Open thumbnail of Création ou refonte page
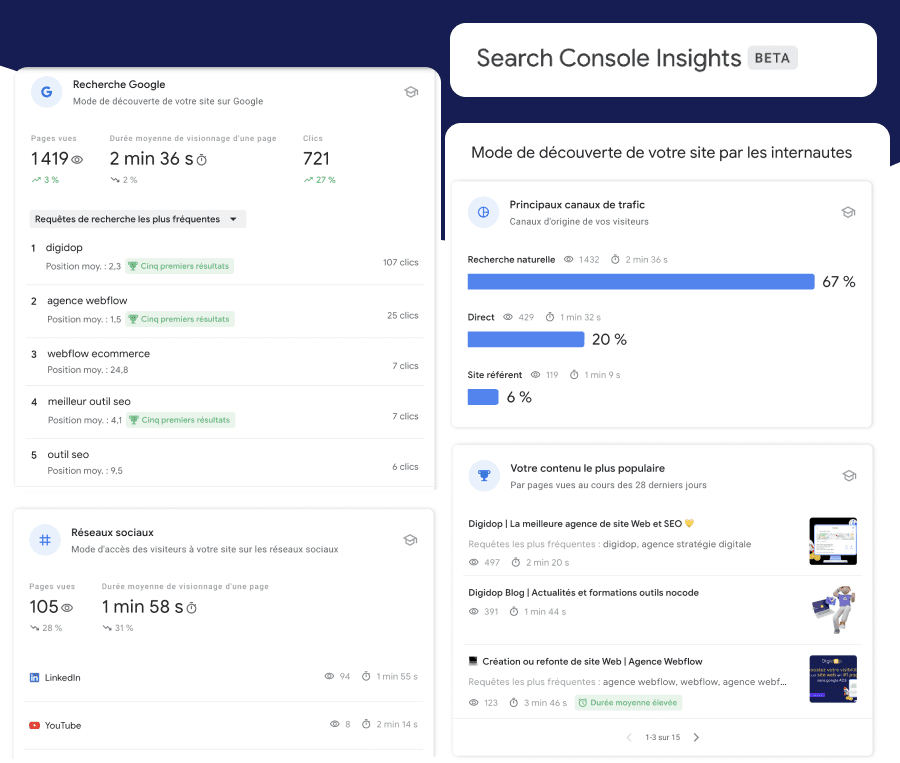 [x=833, y=679]
